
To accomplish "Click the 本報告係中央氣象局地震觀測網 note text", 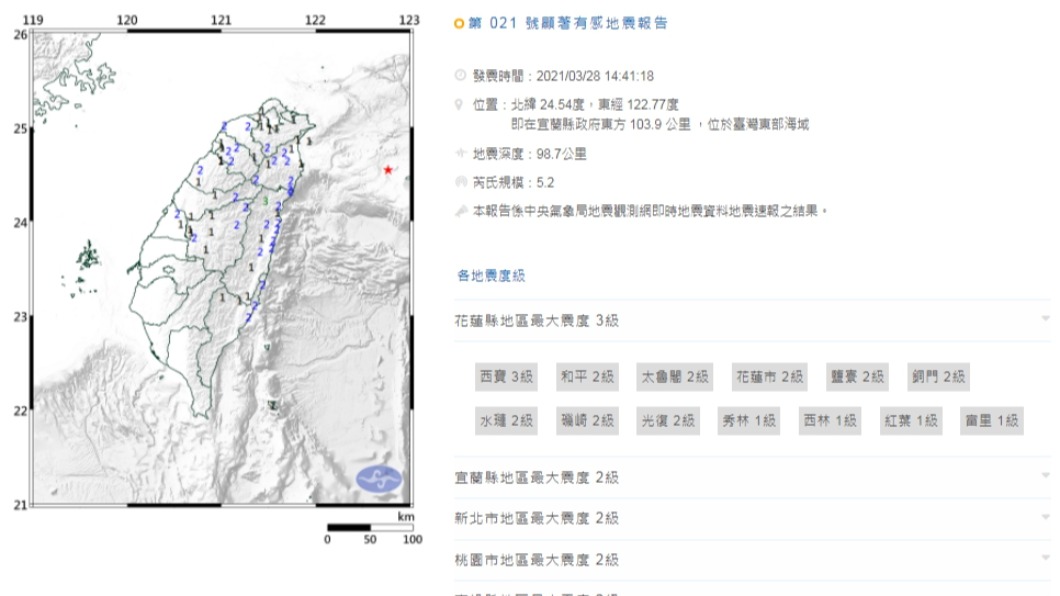I will pos(650,212).
